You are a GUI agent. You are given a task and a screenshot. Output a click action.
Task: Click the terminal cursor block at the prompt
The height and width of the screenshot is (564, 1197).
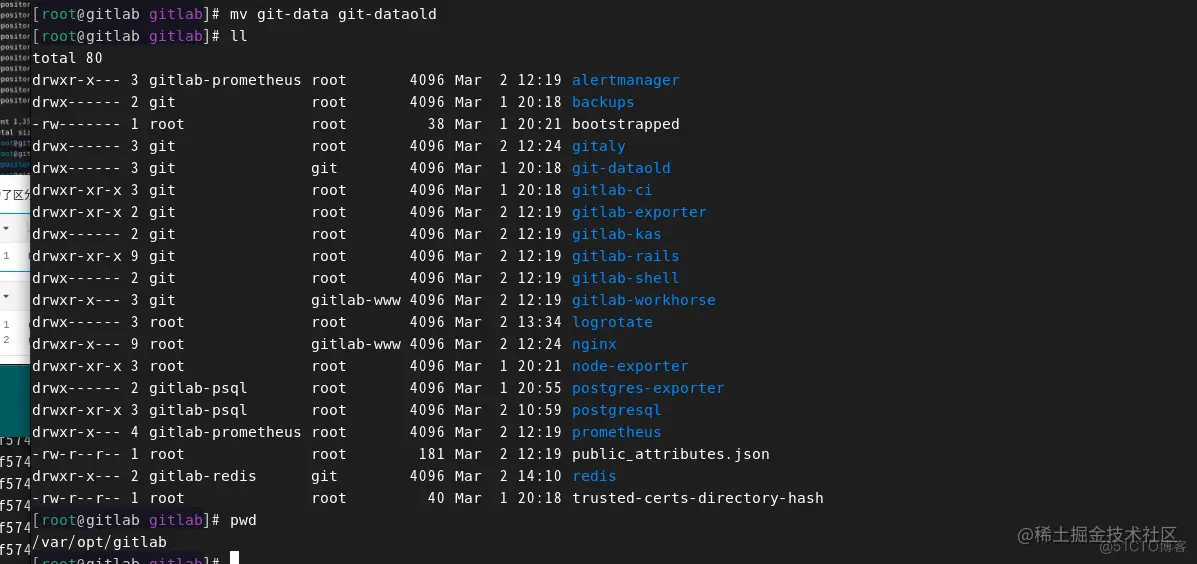(x=234, y=558)
